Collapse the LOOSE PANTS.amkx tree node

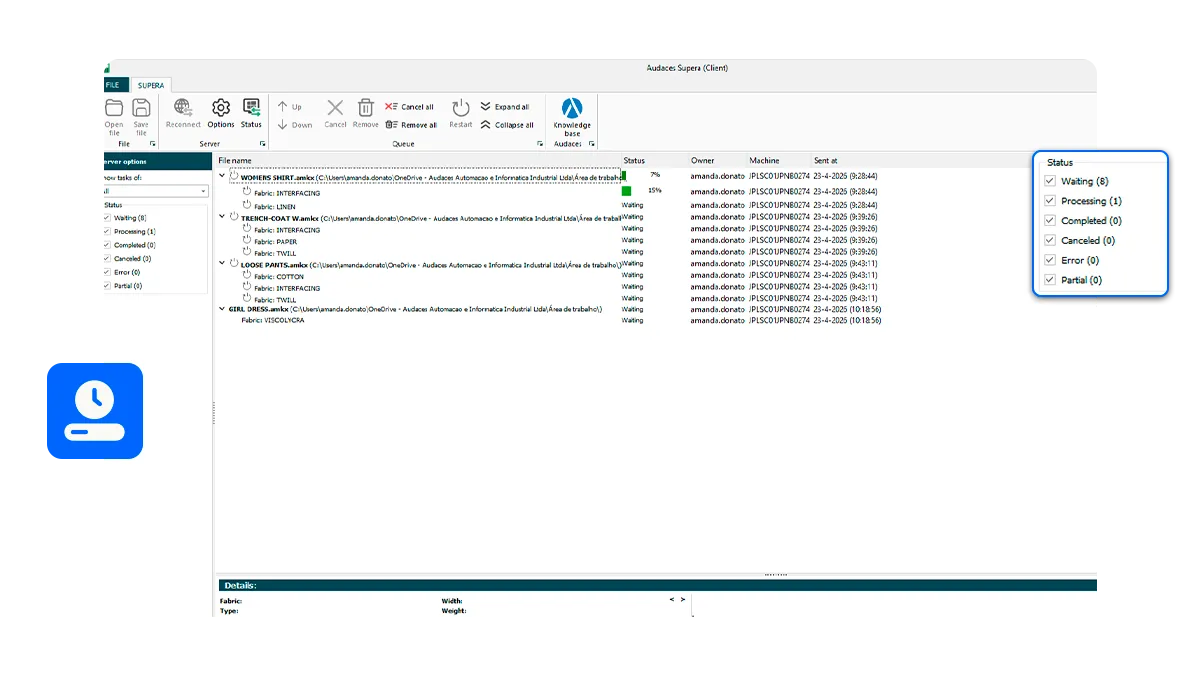pyautogui.click(x=222, y=263)
